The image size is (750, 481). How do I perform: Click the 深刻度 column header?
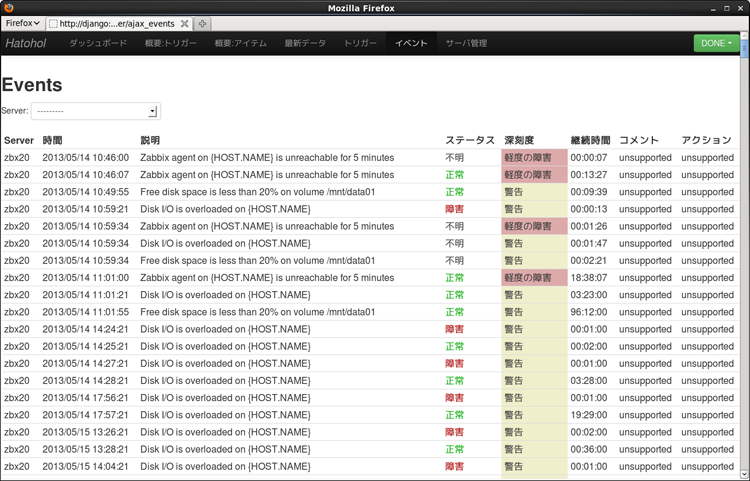pos(520,141)
